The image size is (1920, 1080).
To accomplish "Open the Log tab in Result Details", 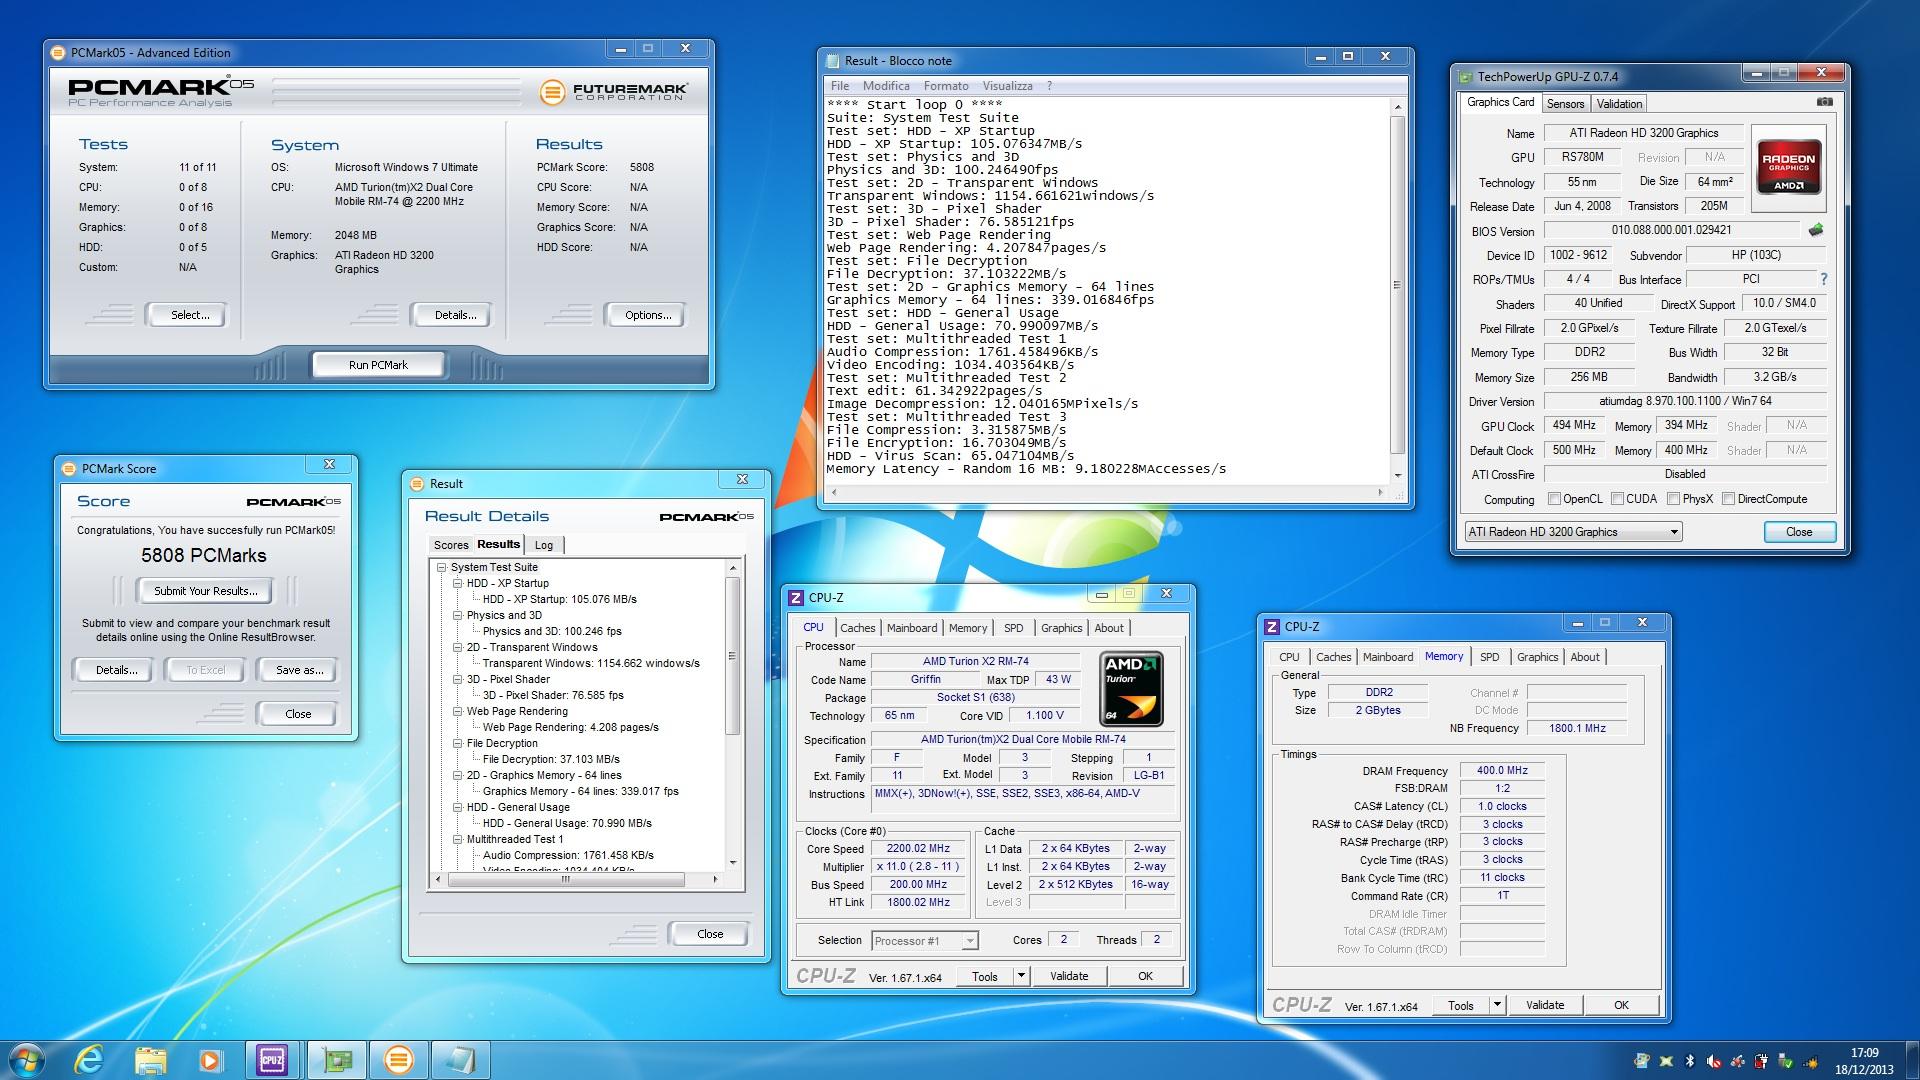I will (543, 545).
